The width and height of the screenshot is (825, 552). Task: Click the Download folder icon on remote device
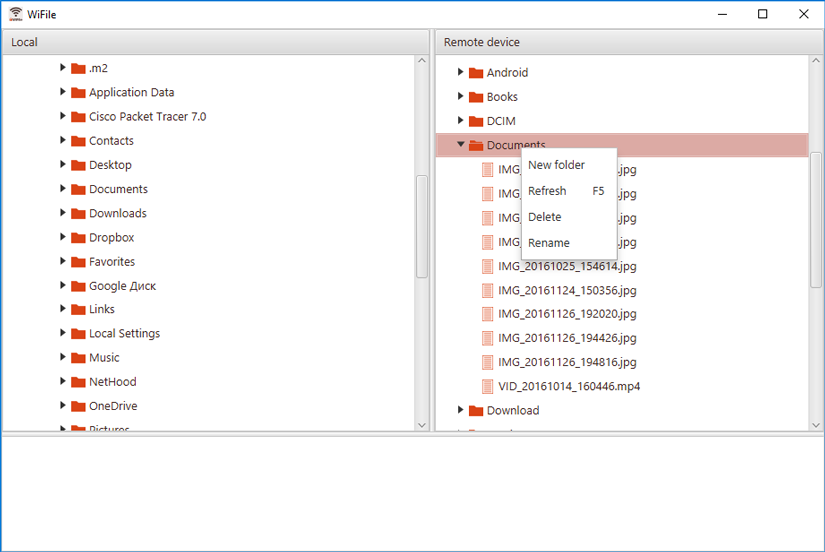(476, 410)
